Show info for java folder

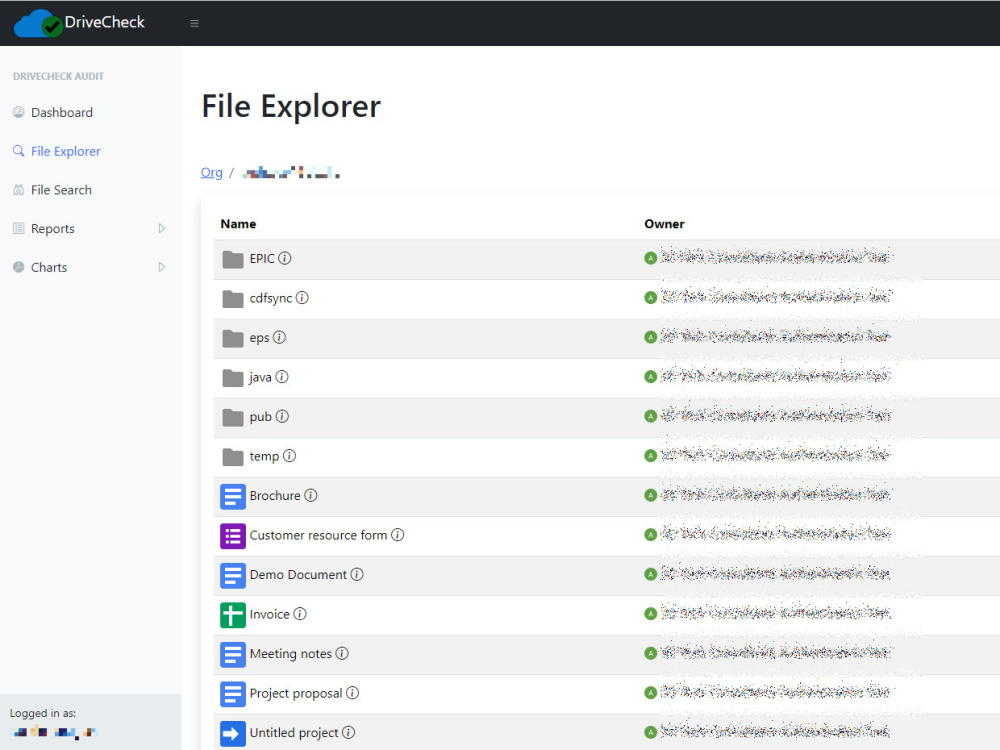tap(282, 377)
